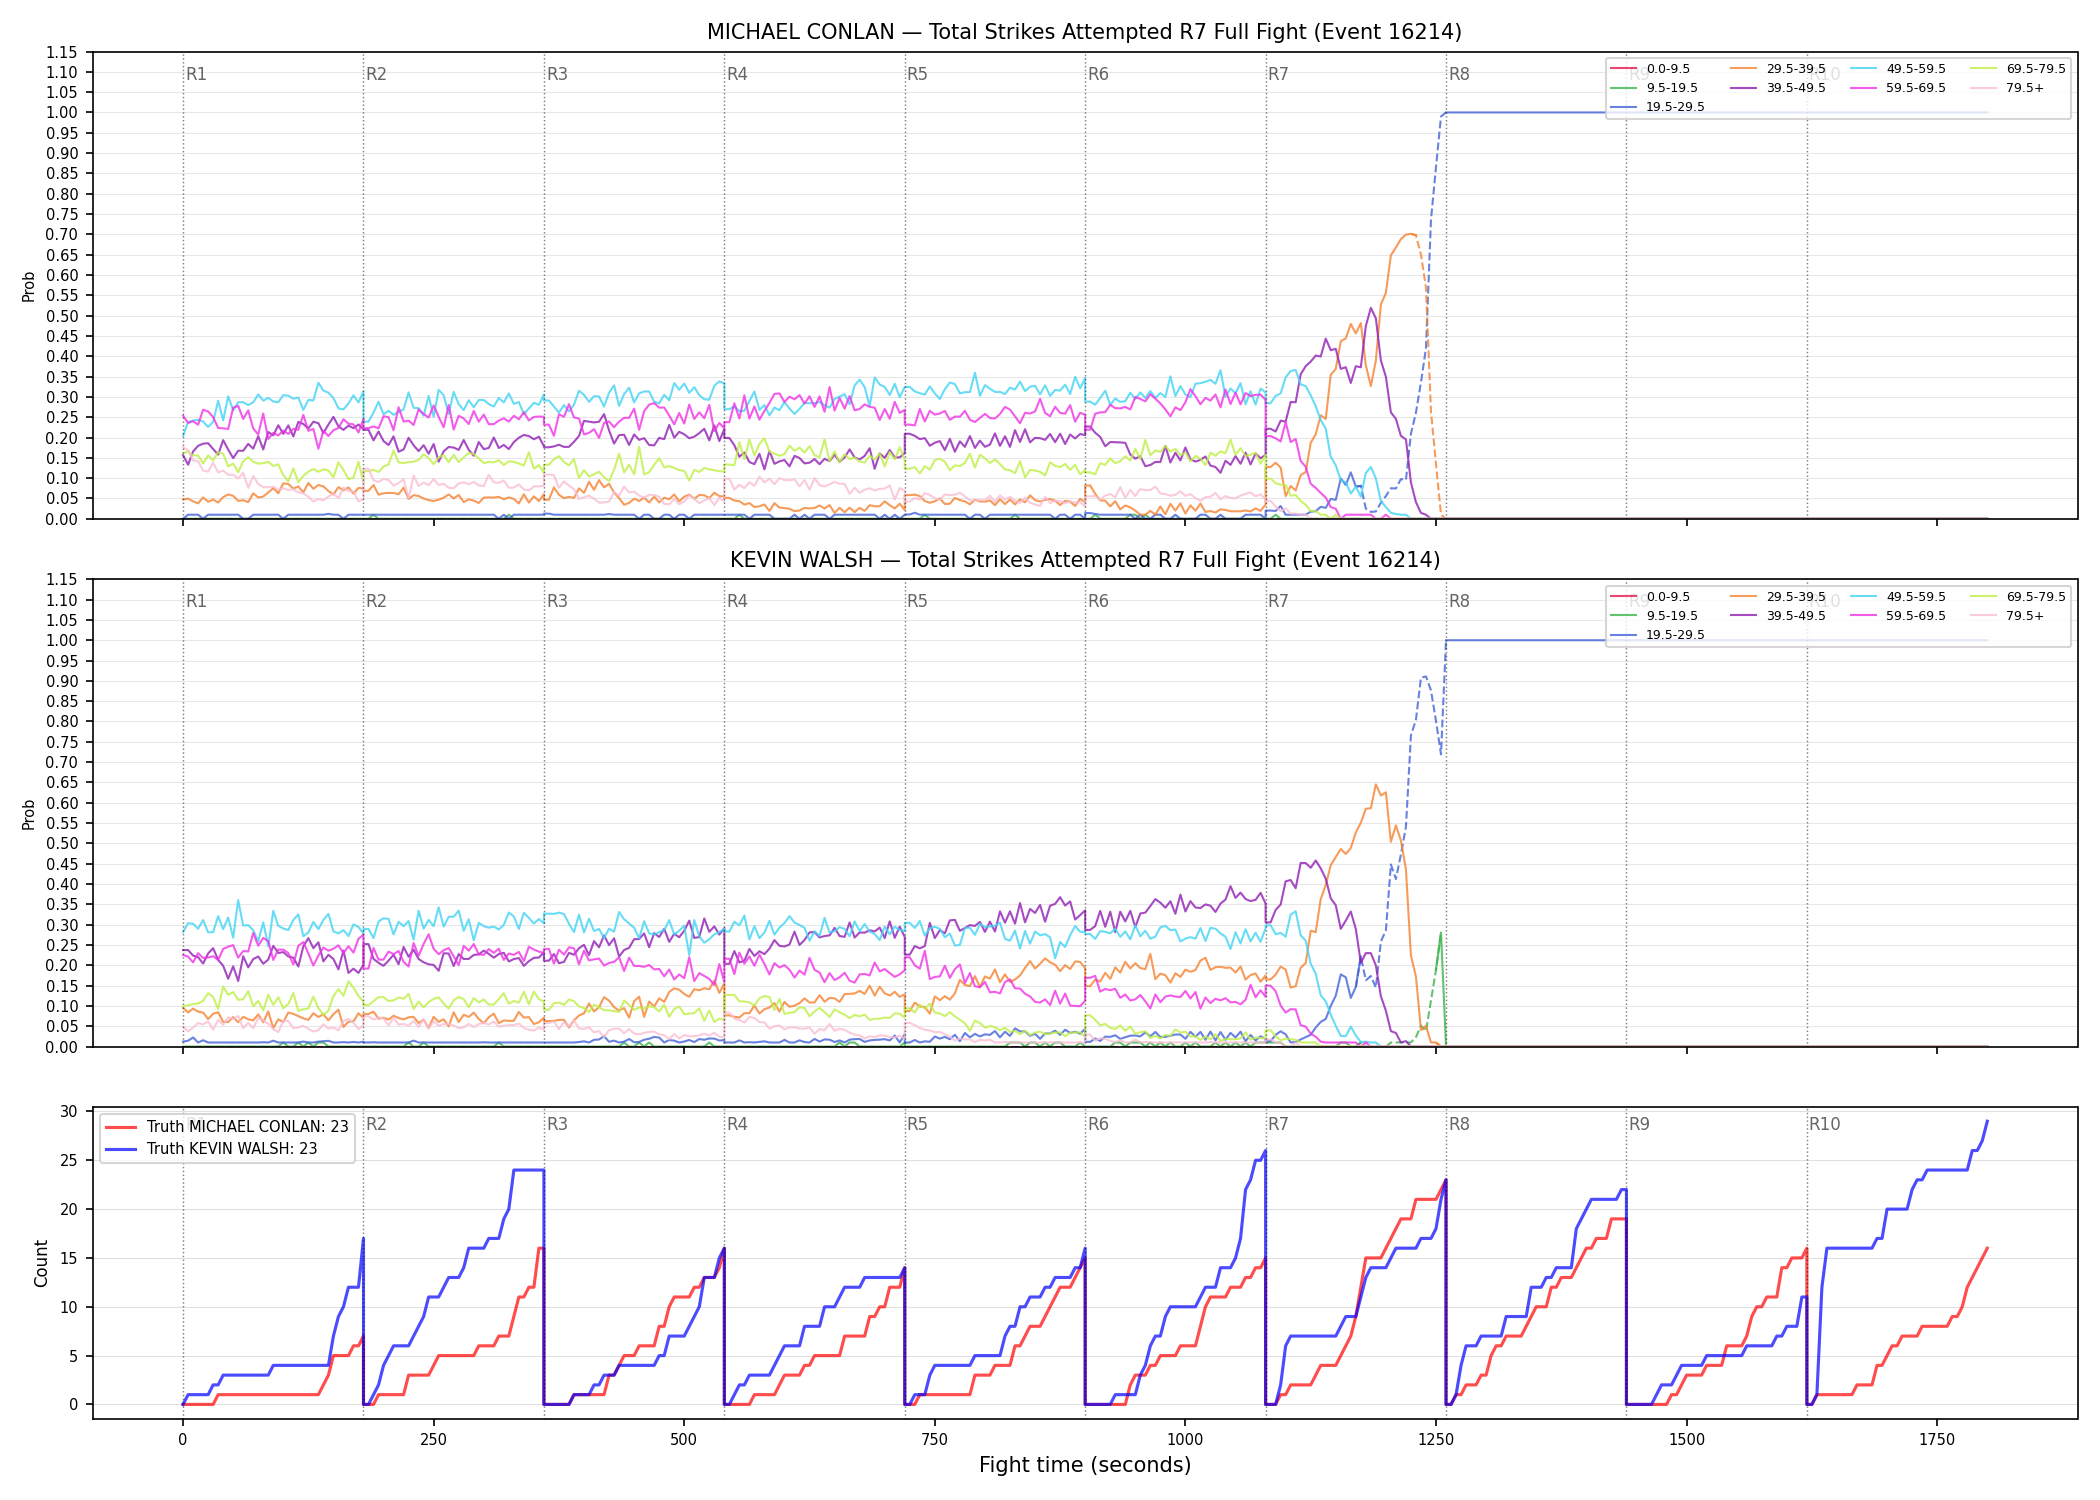Click the red line swatch in Count legend
Image resolution: width=2100 pixels, height=1500 pixels.
(x=121, y=1127)
